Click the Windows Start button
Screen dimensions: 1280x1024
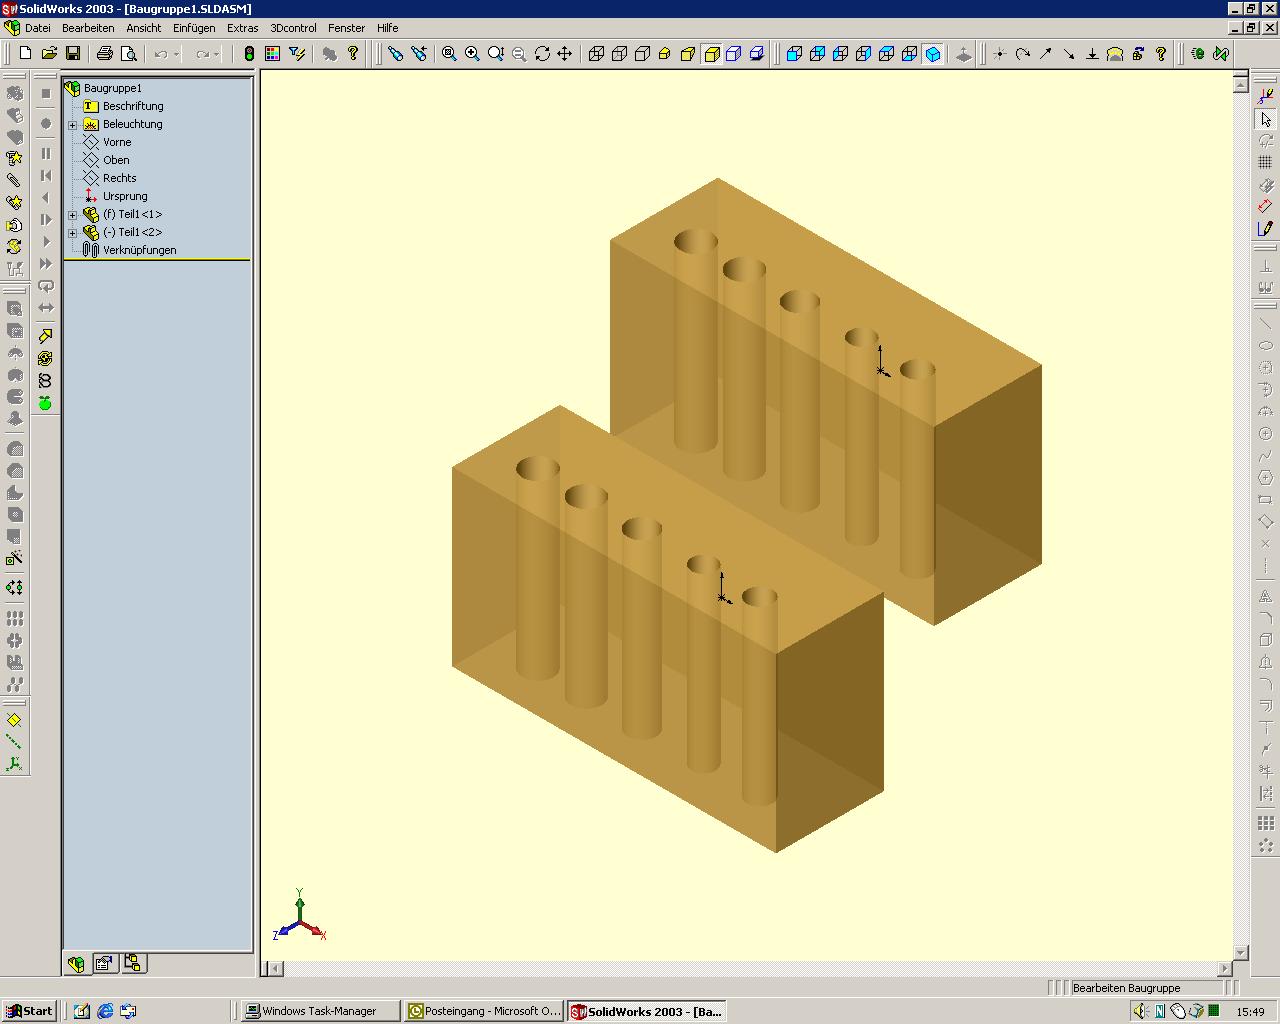29,1011
